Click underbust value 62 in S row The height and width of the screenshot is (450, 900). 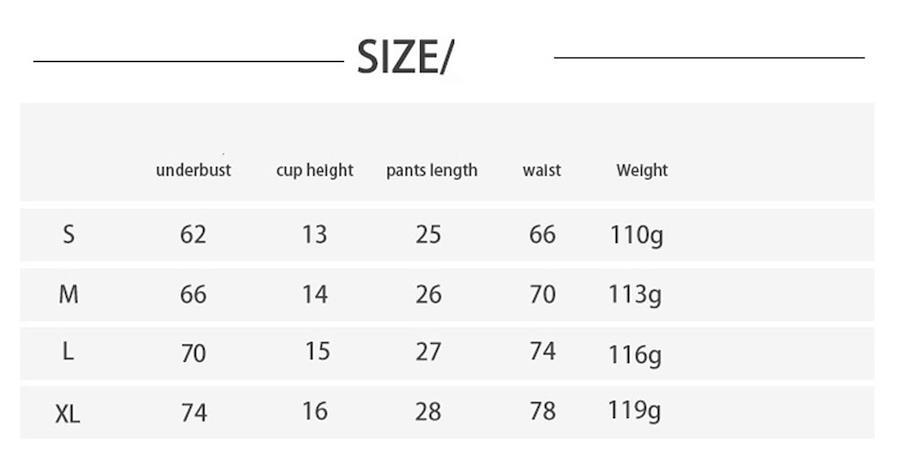193,235
